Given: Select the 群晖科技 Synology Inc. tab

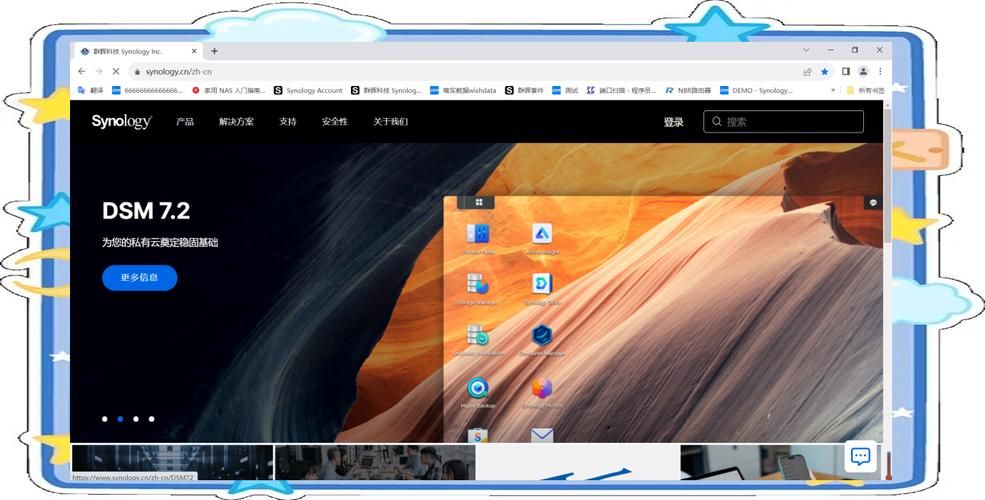Looking at the screenshot, I should coord(138,52).
